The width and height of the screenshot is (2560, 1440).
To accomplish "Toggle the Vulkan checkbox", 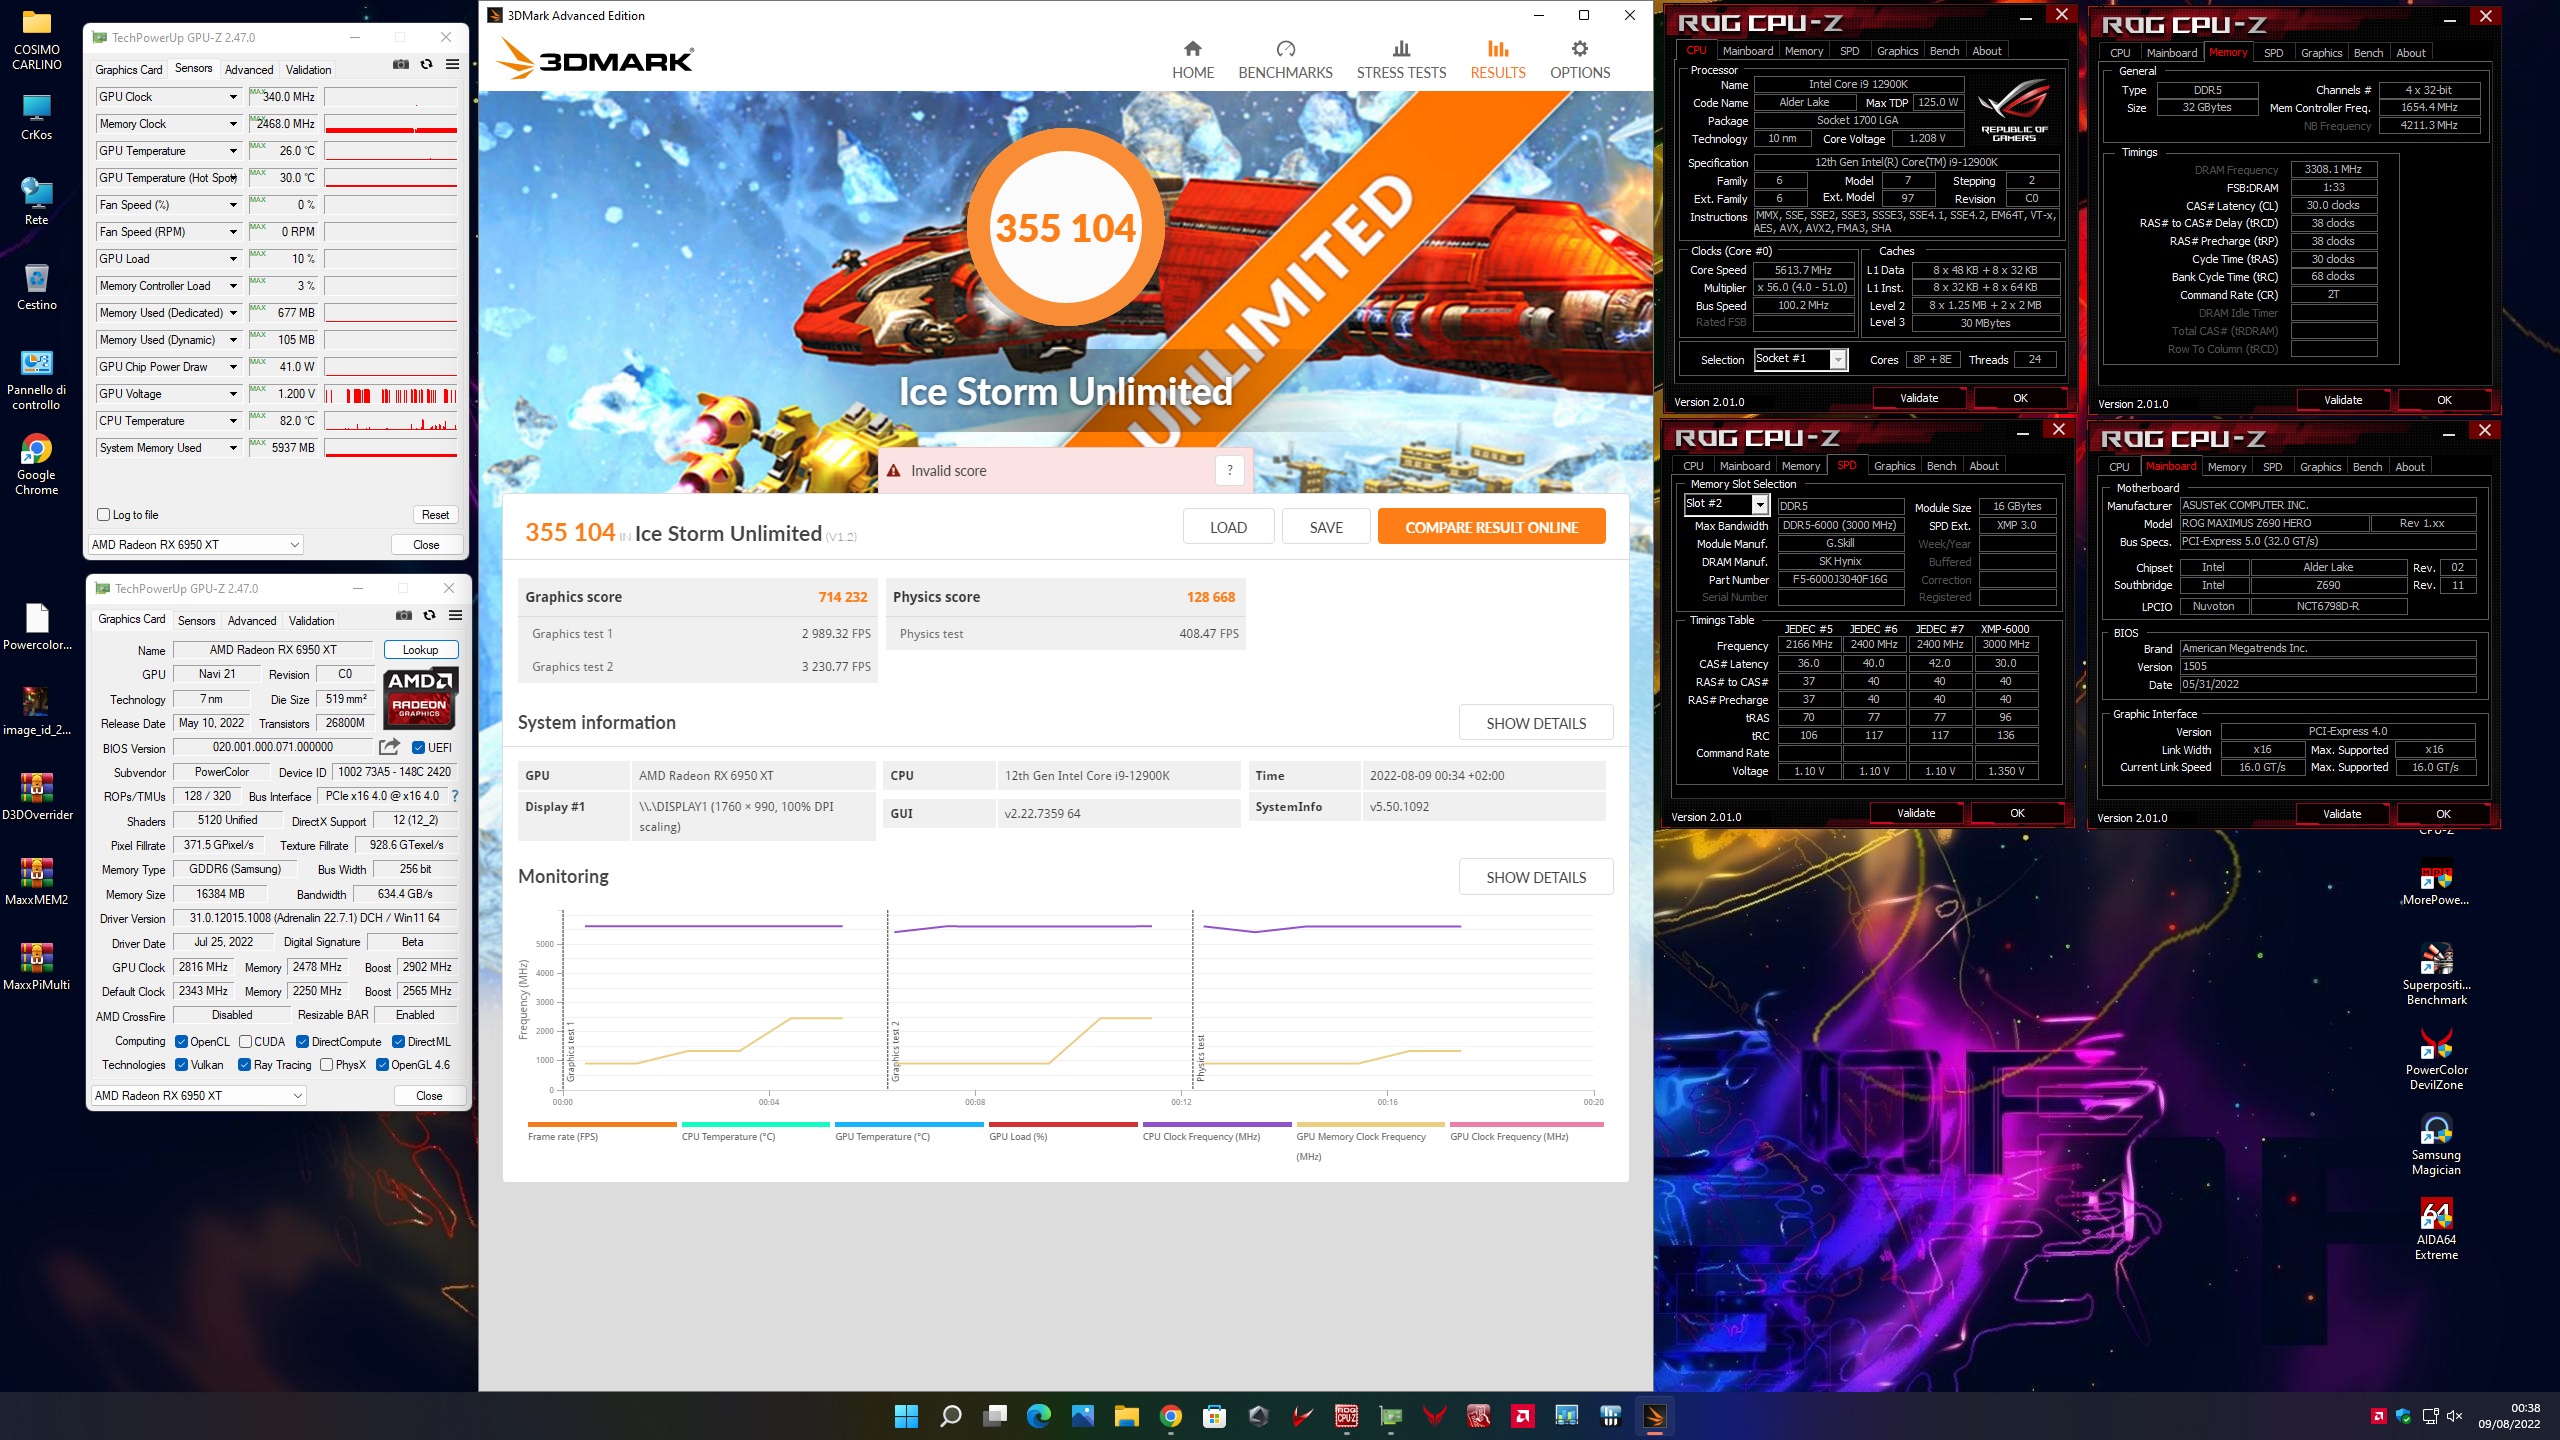I will 181,1065.
